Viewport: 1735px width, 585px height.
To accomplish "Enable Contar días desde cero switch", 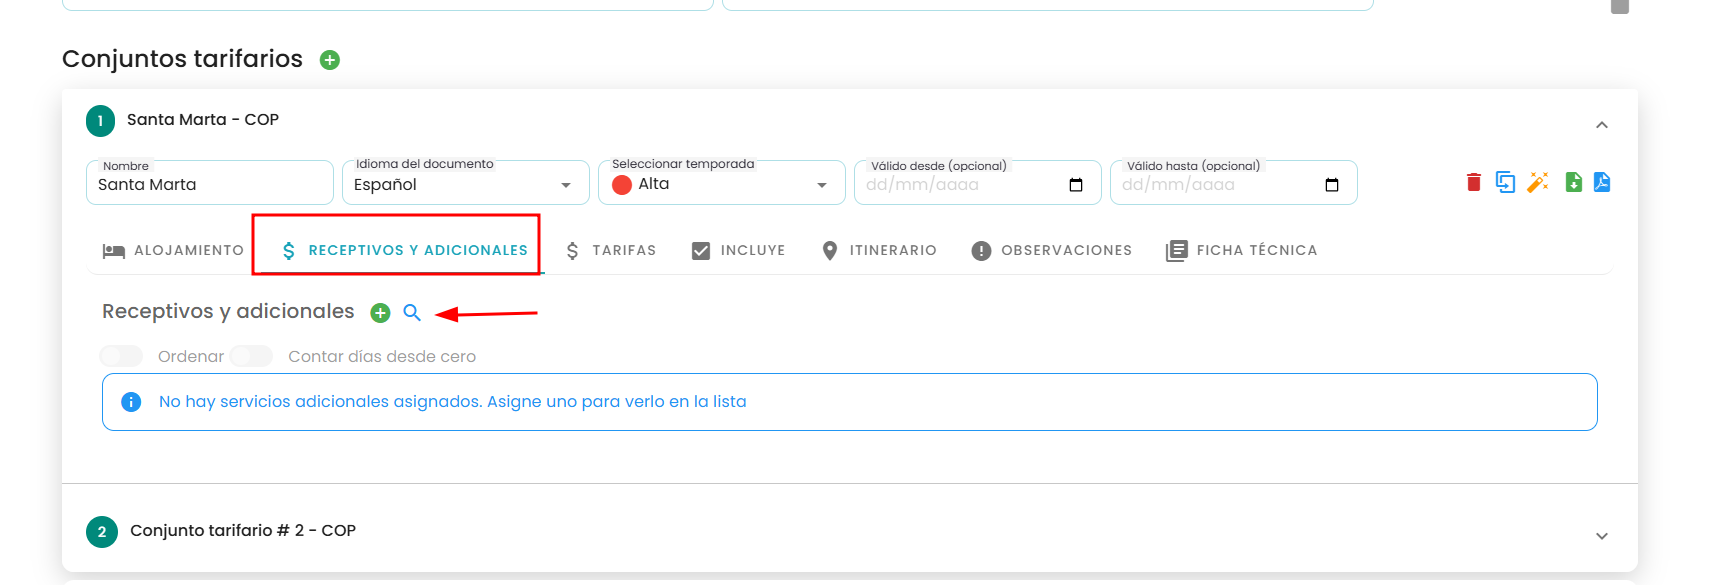I will (x=251, y=356).
